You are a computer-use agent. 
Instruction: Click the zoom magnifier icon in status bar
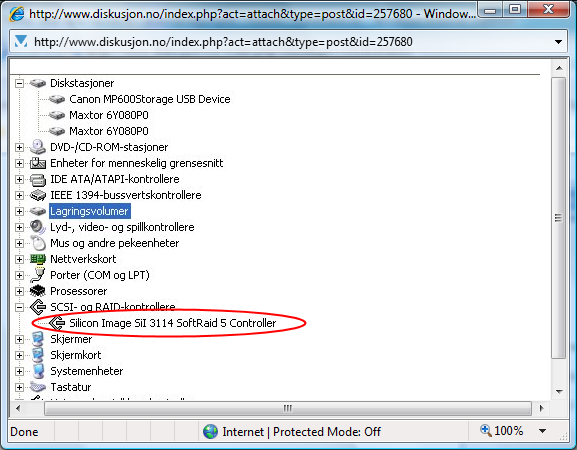pyautogui.click(x=486, y=430)
